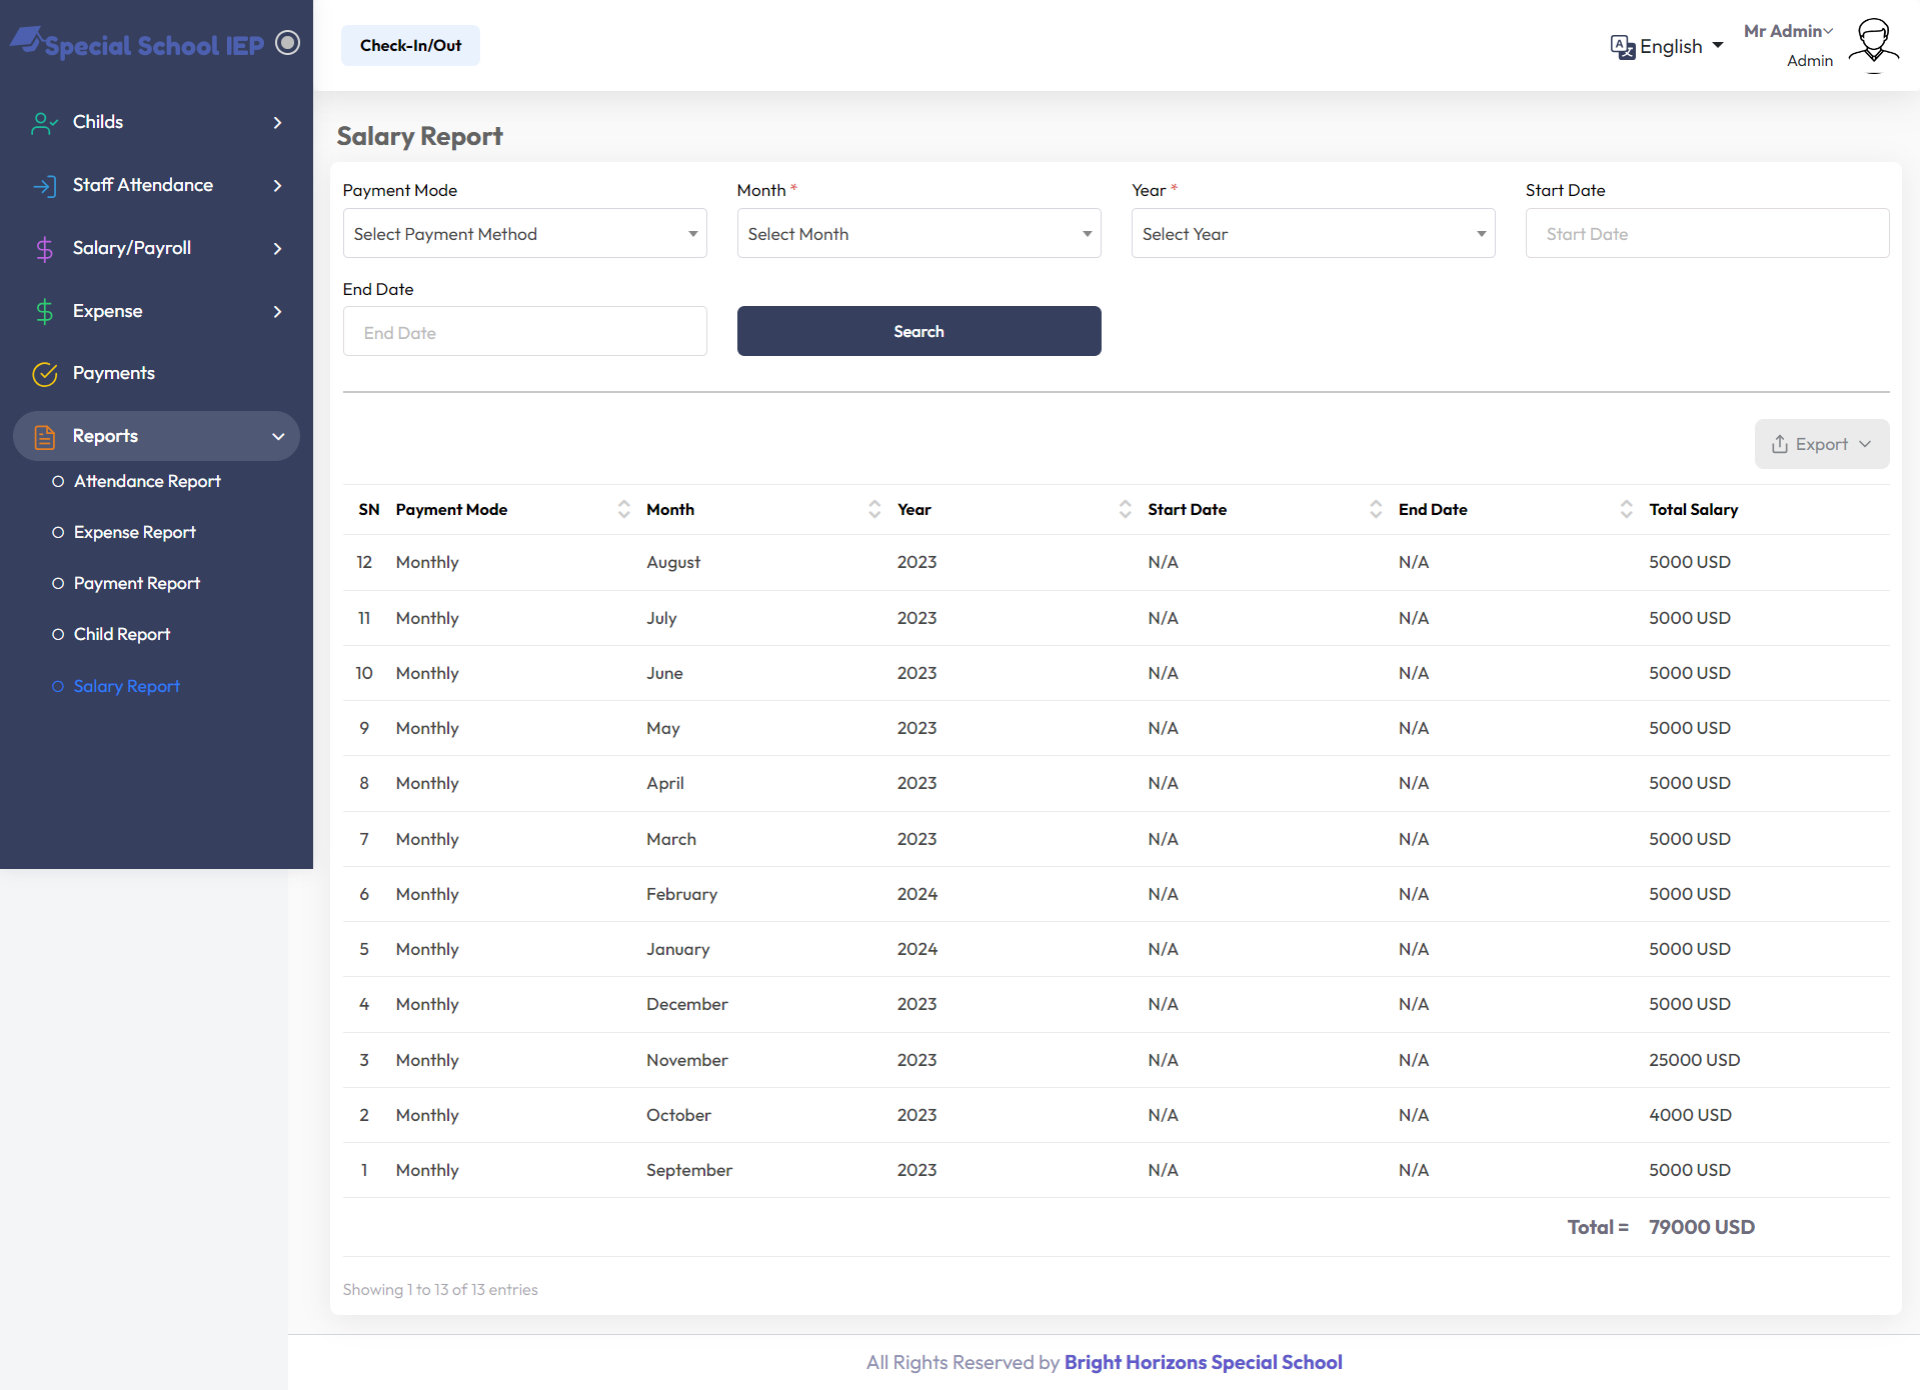1920x1390 pixels.
Task: Click the Export upload icon
Action: 1780,443
